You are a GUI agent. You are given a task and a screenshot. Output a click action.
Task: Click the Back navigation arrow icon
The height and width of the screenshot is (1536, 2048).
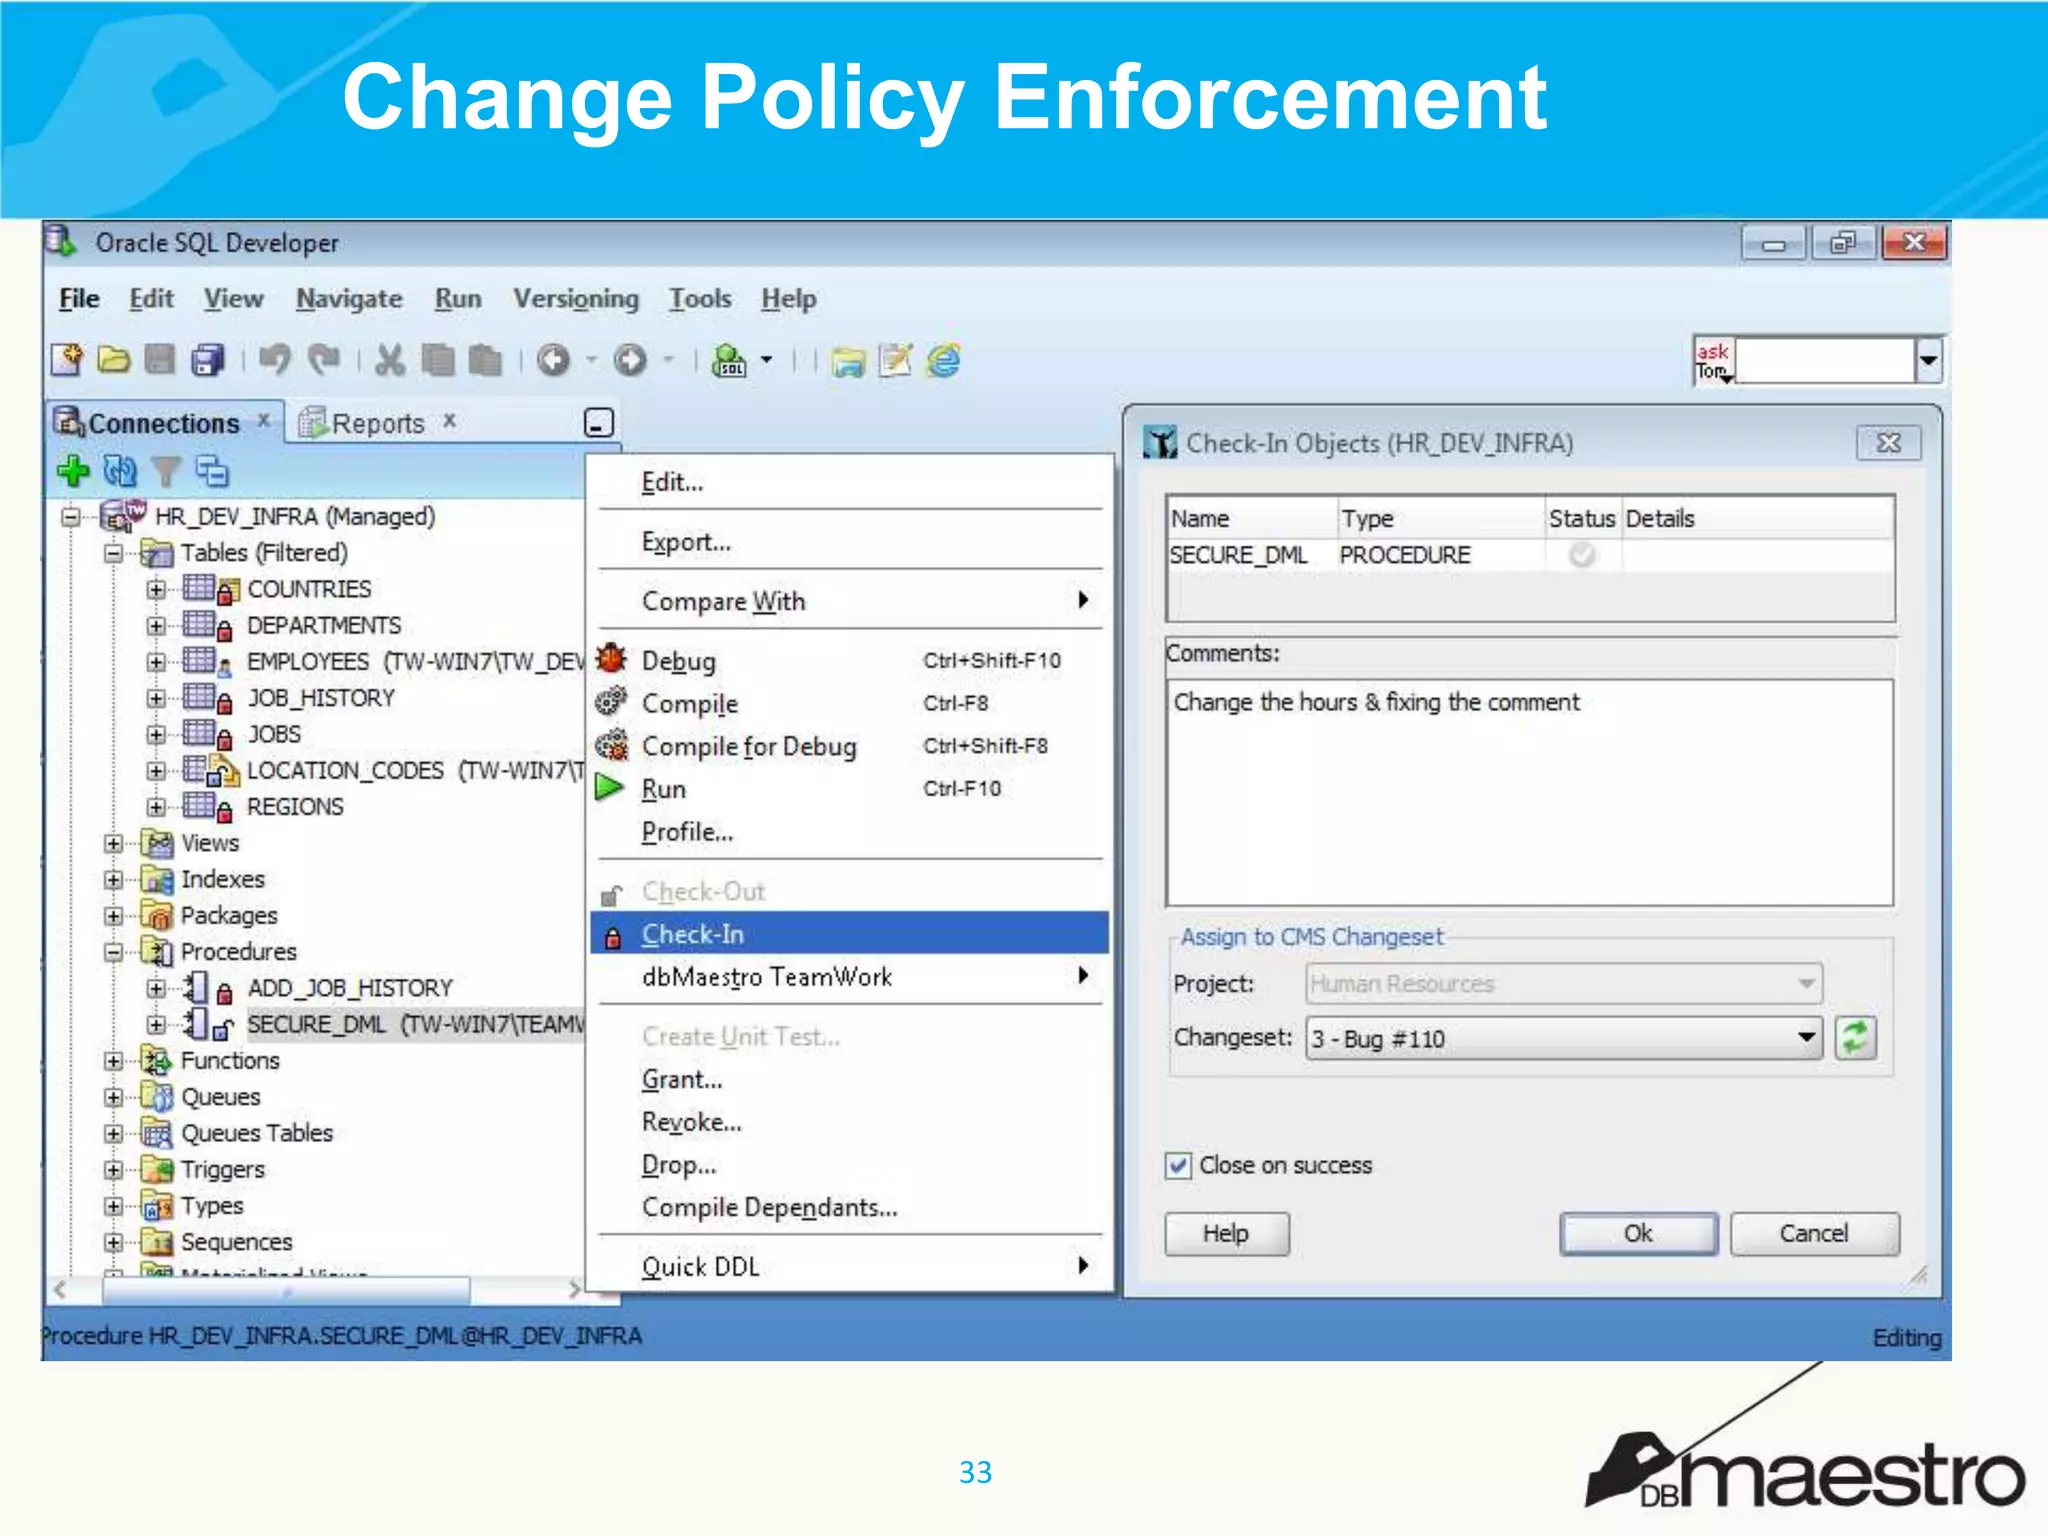click(553, 360)
